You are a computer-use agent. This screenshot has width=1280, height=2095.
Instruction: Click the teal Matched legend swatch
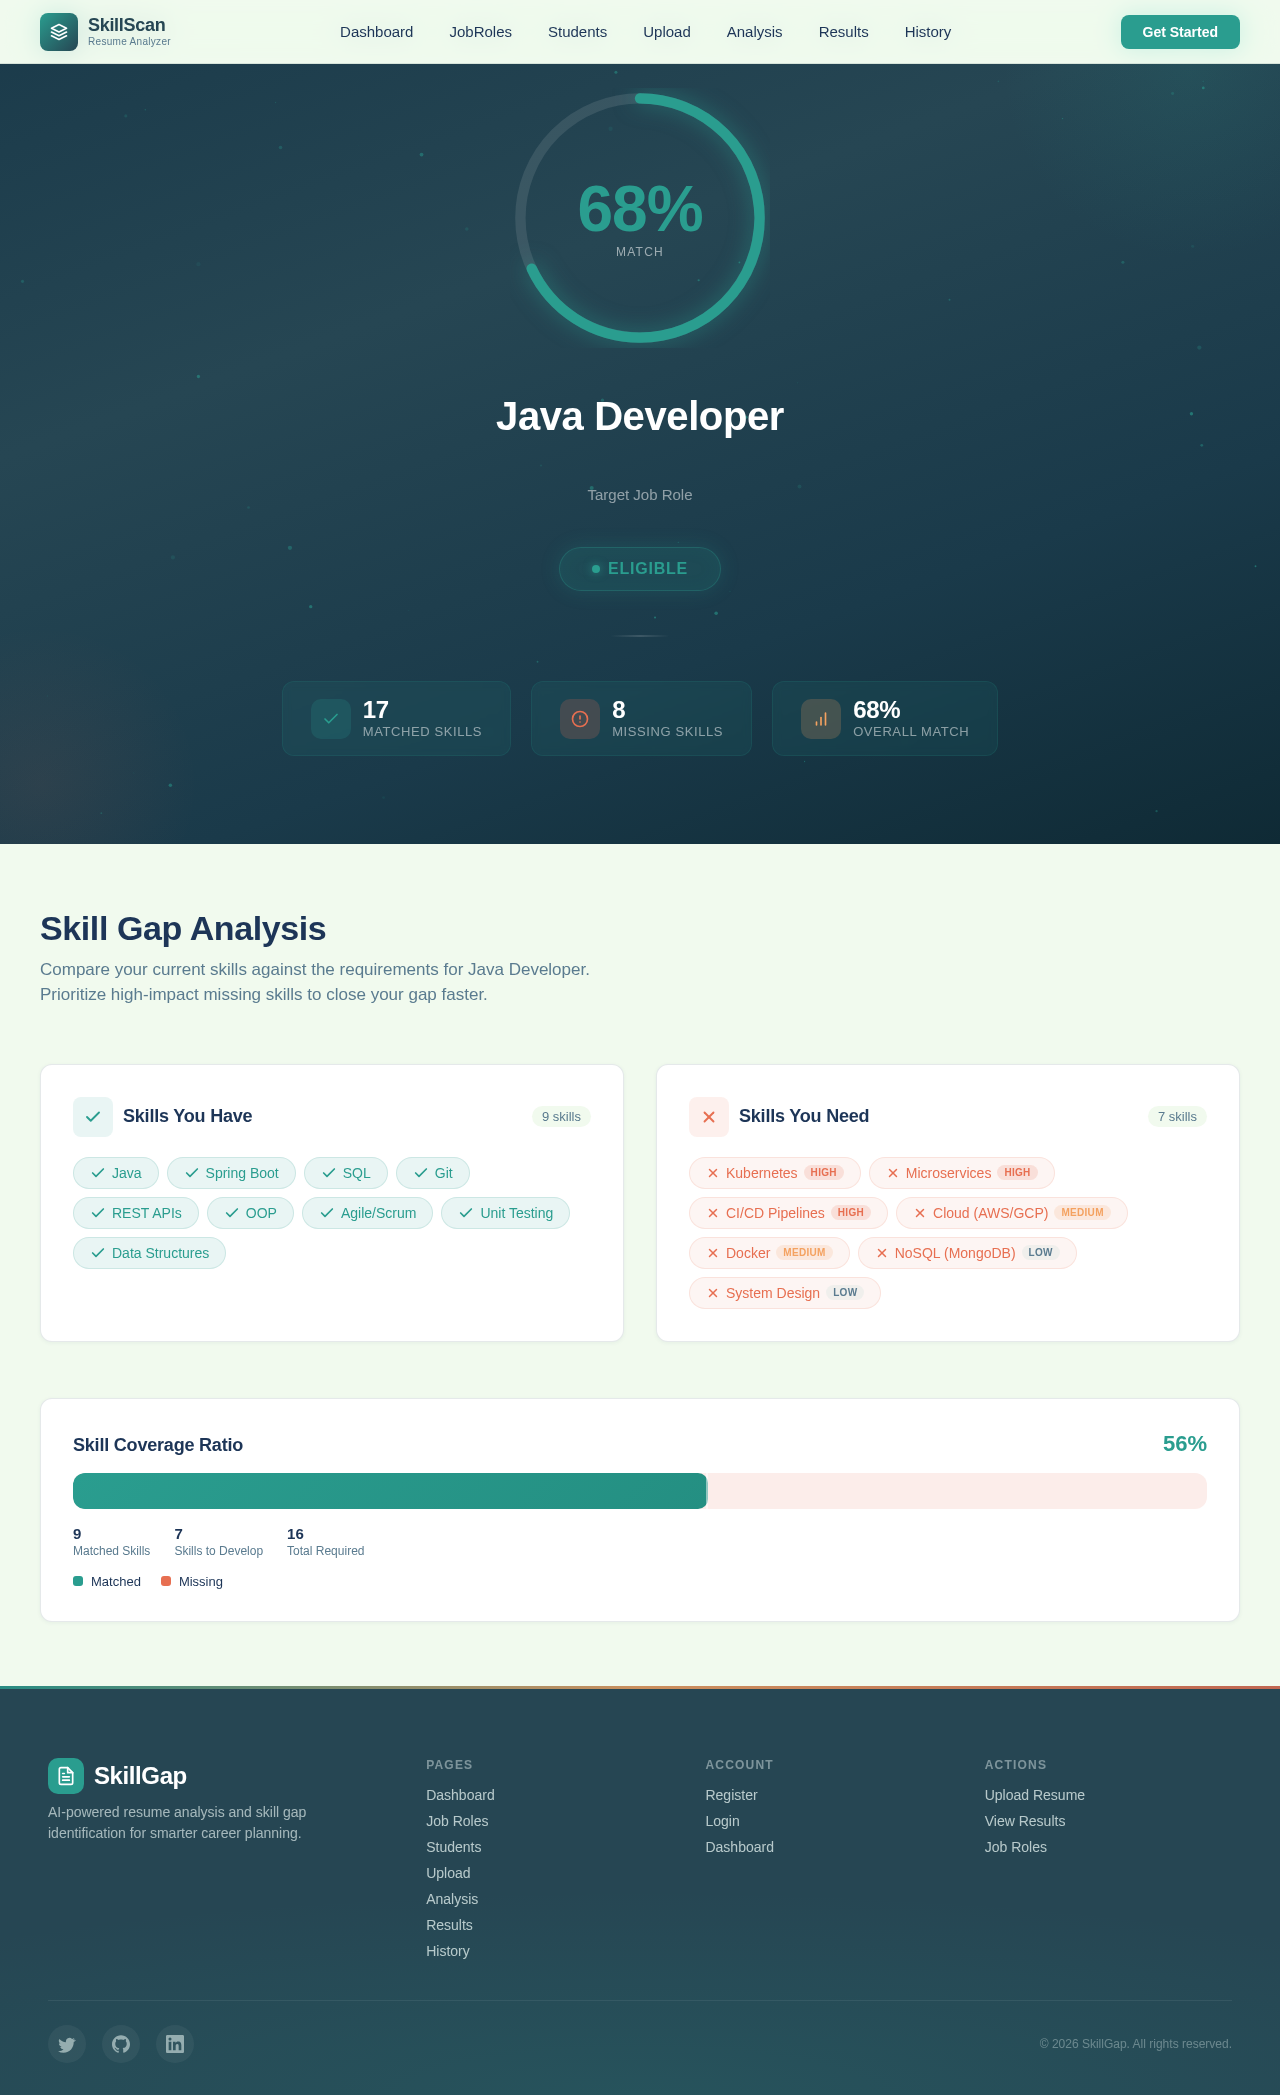(78, 1581)
